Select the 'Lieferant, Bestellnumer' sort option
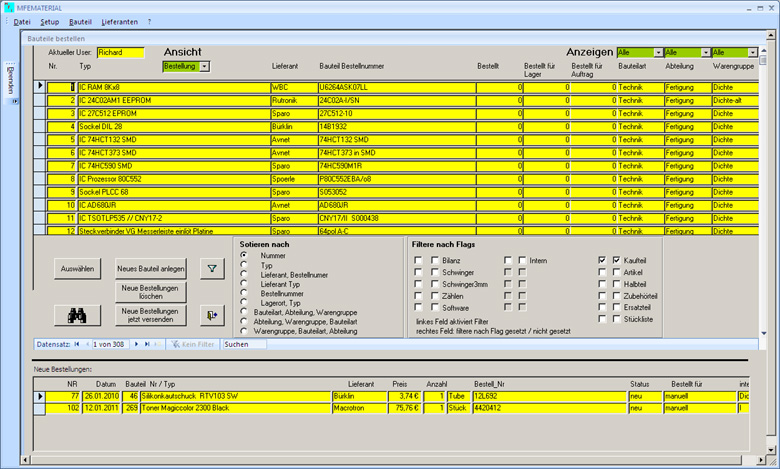 [244, 276]
